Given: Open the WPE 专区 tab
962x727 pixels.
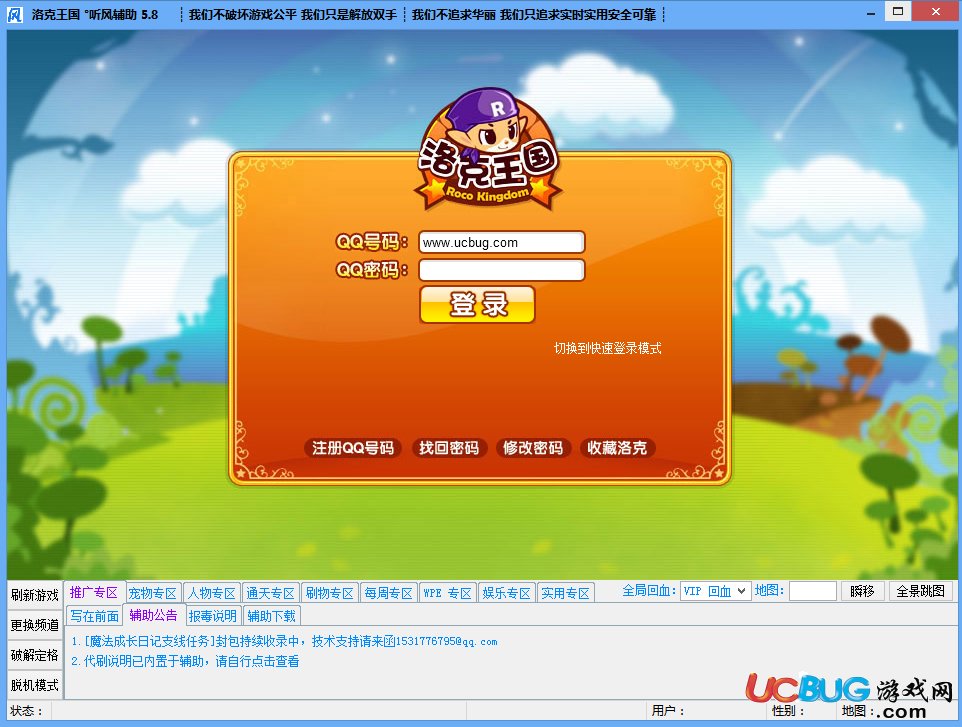Looking at the screenshot, I should tap(447, 593).
